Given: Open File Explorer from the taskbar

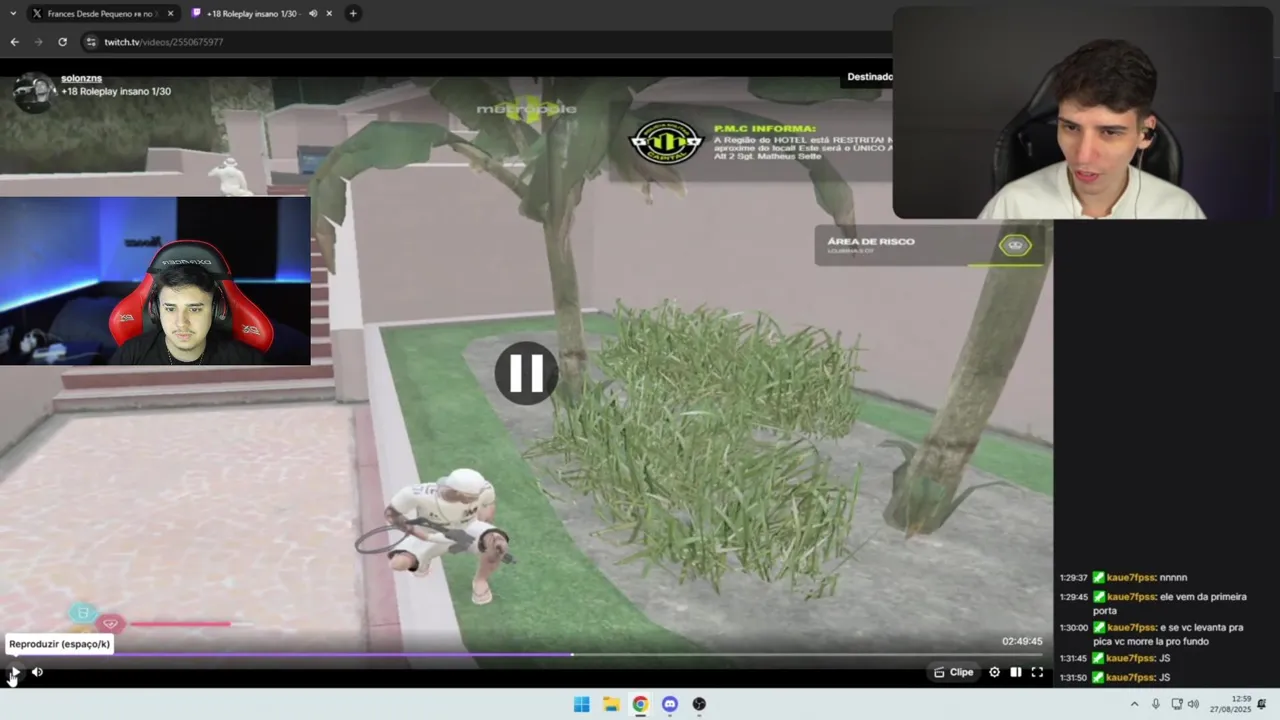Looking at the screenshot, I should pos(611,704).
